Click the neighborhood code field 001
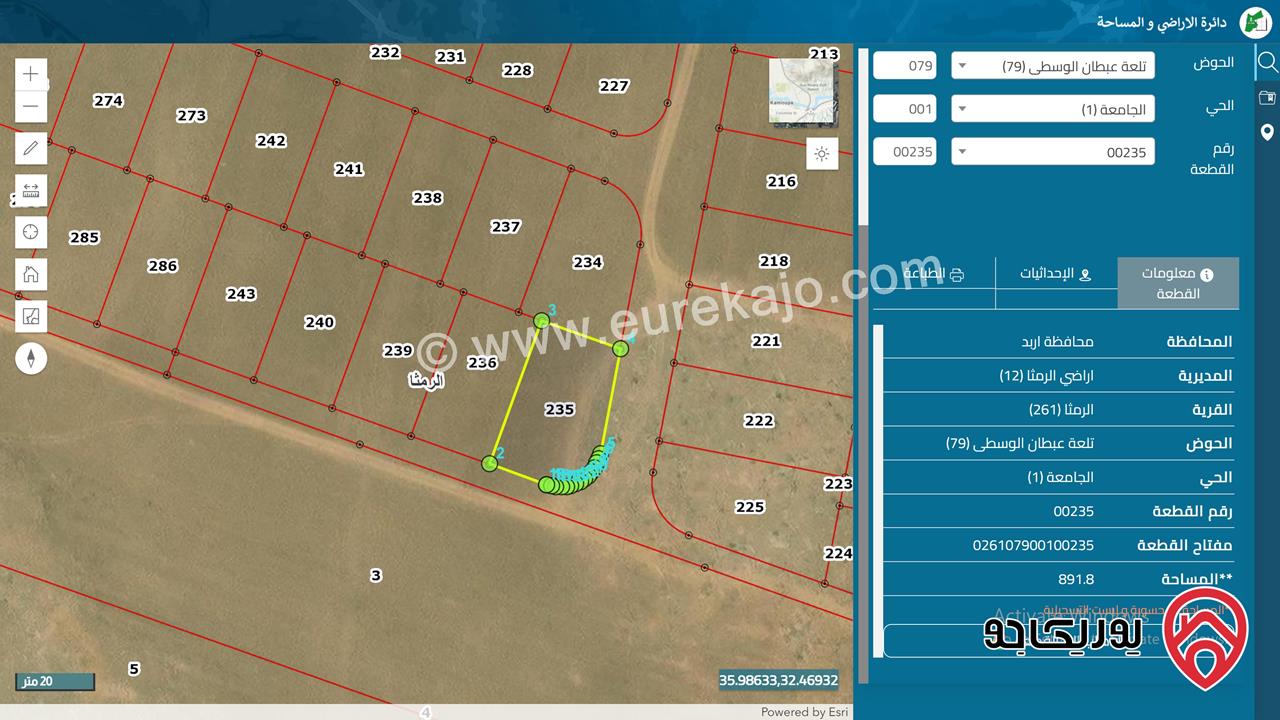1280x720 pixels. pyautogui.click(x=905, y=109)
